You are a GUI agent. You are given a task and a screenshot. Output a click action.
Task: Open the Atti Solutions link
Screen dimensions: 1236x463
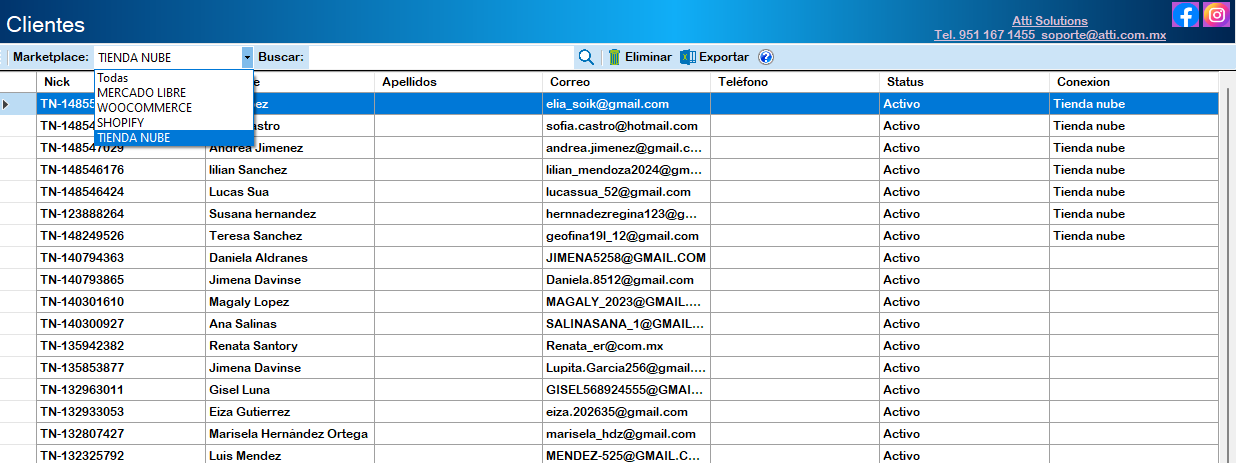1050,21
